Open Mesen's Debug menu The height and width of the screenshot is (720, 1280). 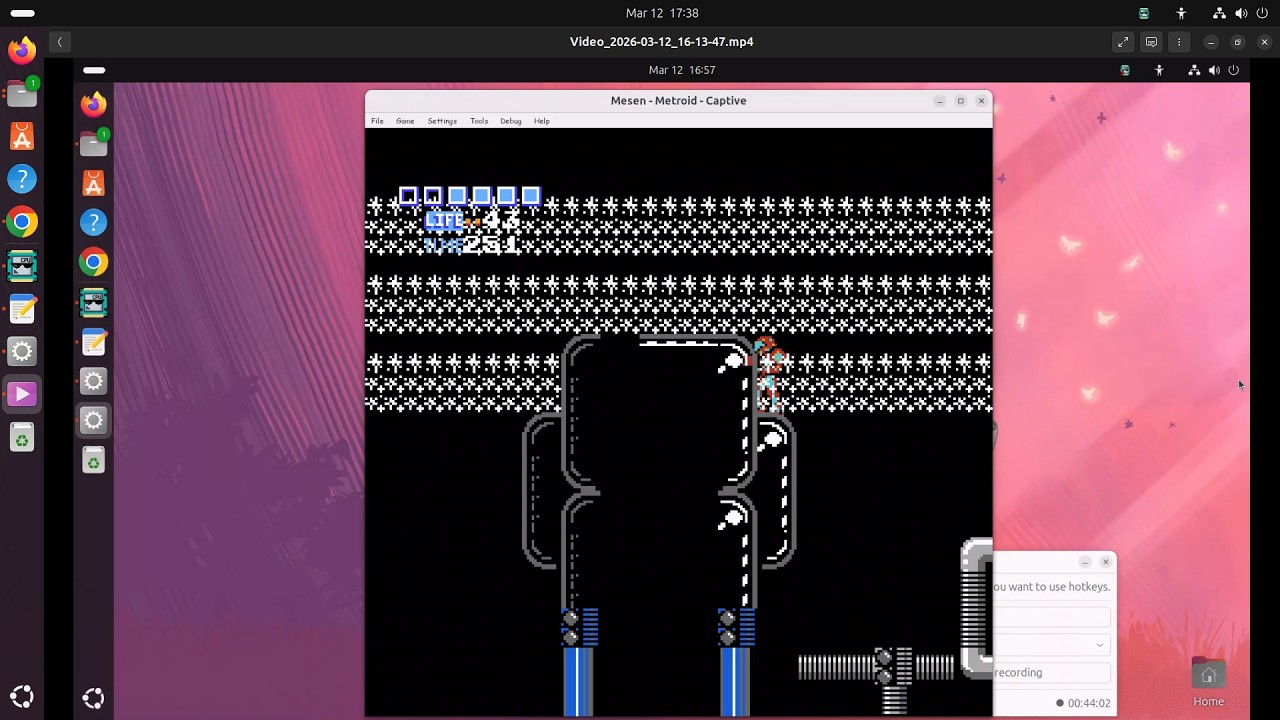pos(511,121)
